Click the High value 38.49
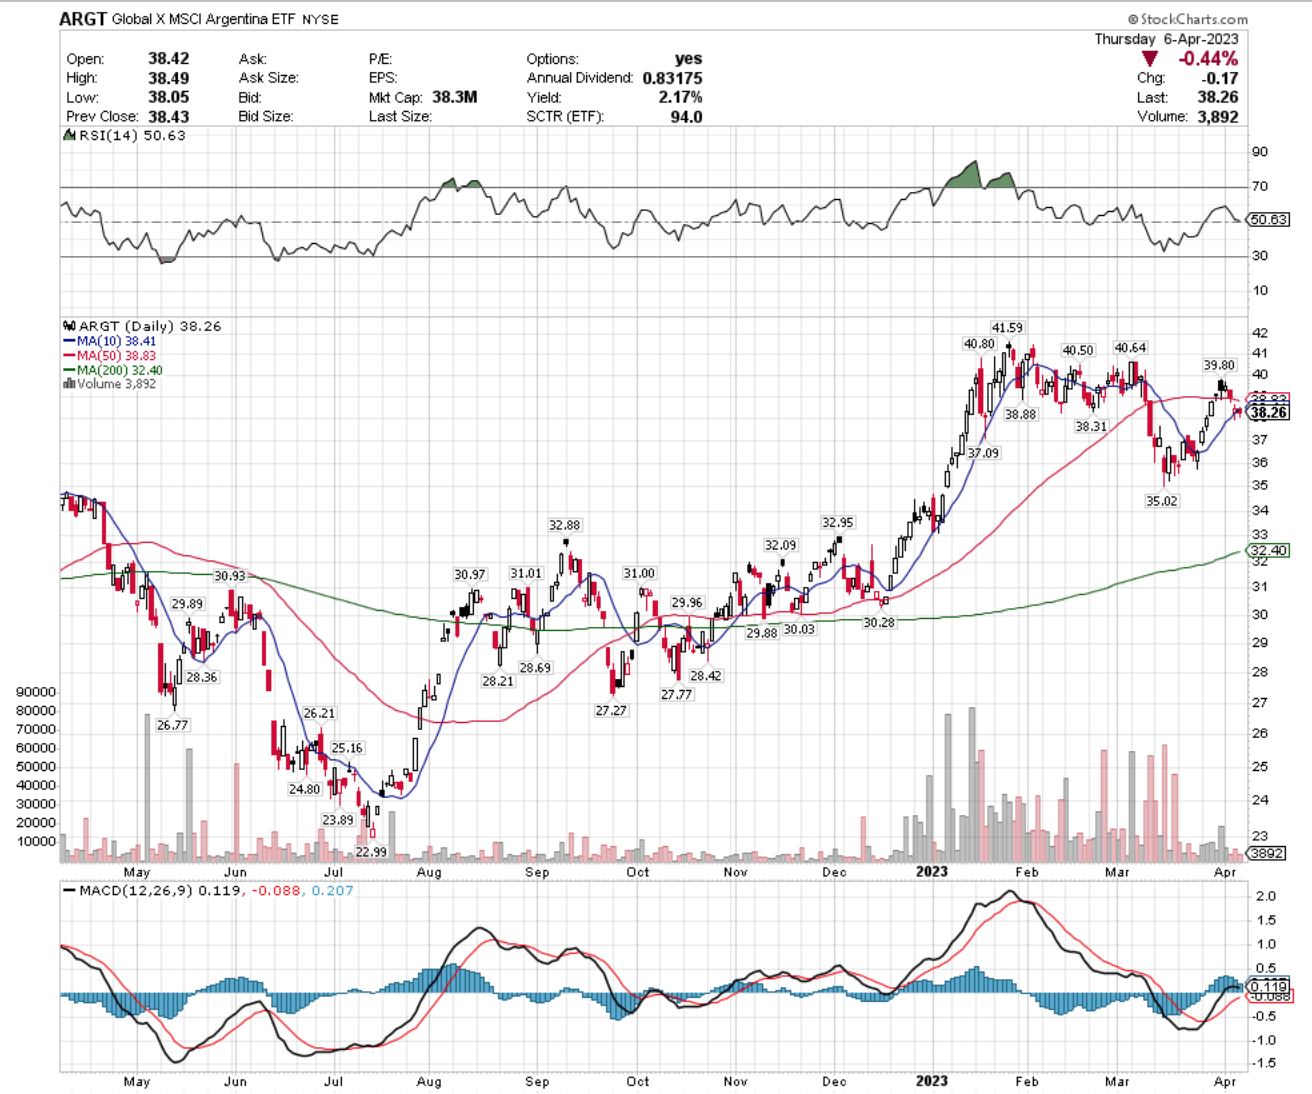The width and height of the screenshot is (1312, 1094). click(168, 78)
